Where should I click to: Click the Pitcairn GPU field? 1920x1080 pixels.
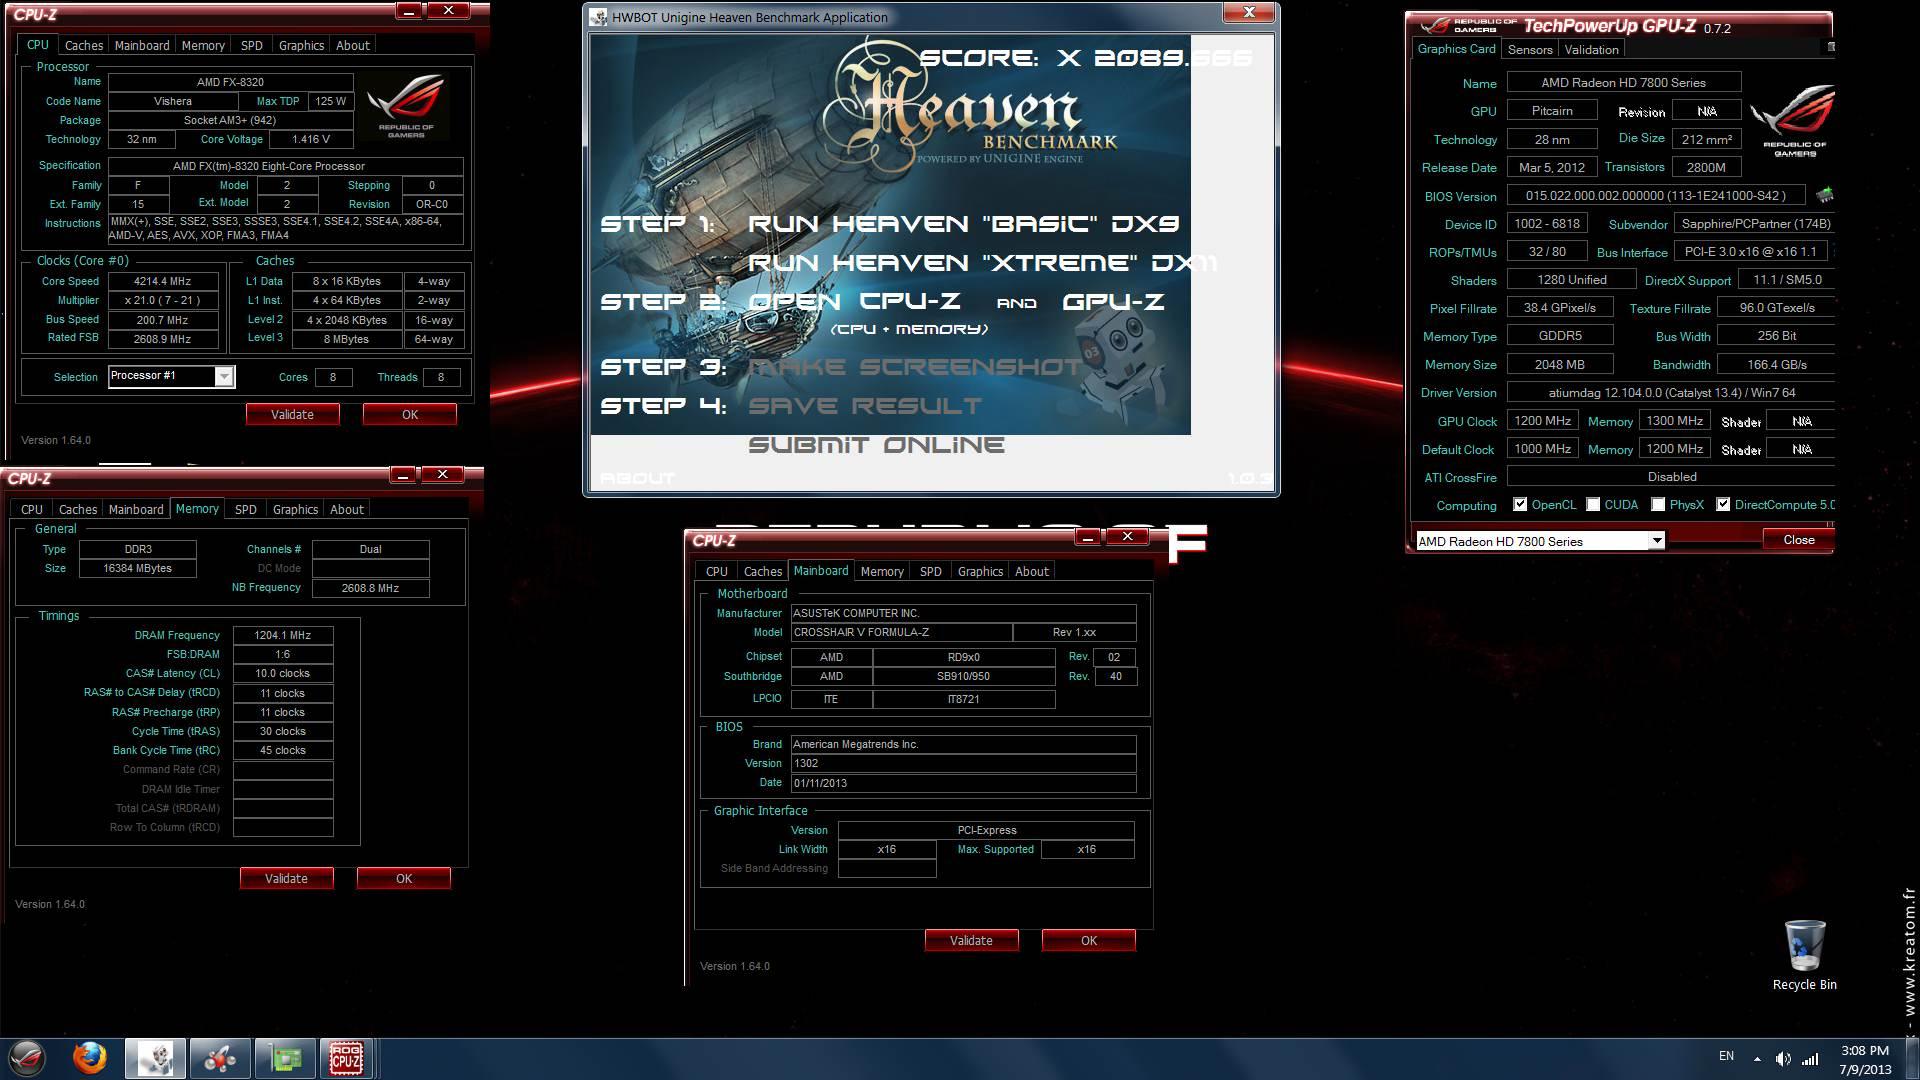[1552, 111]
